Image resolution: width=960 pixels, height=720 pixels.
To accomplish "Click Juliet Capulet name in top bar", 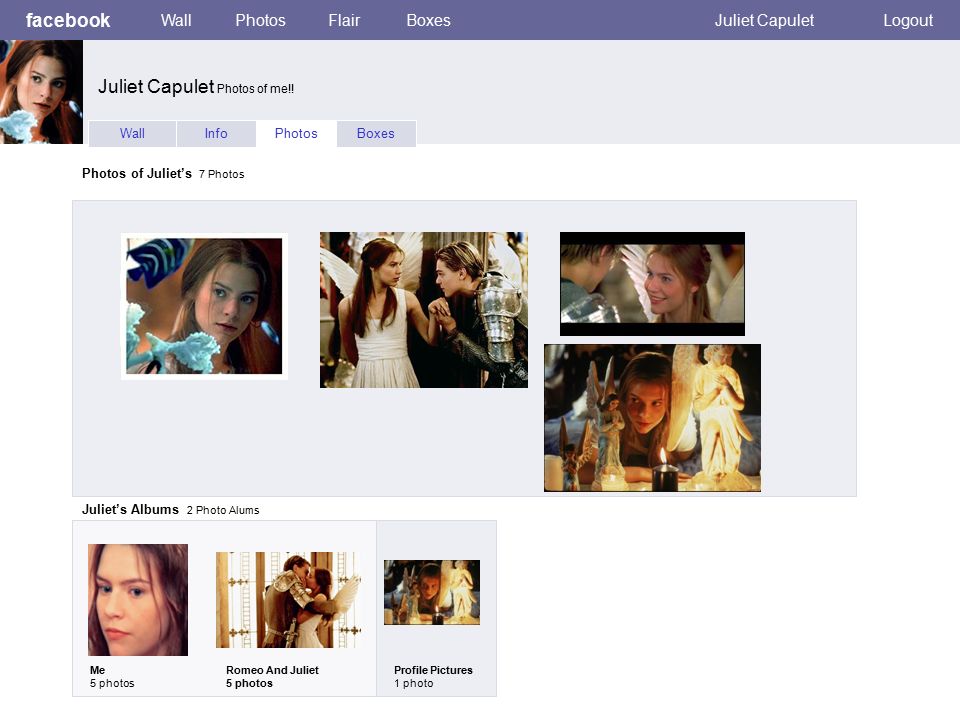I will 764,20.
